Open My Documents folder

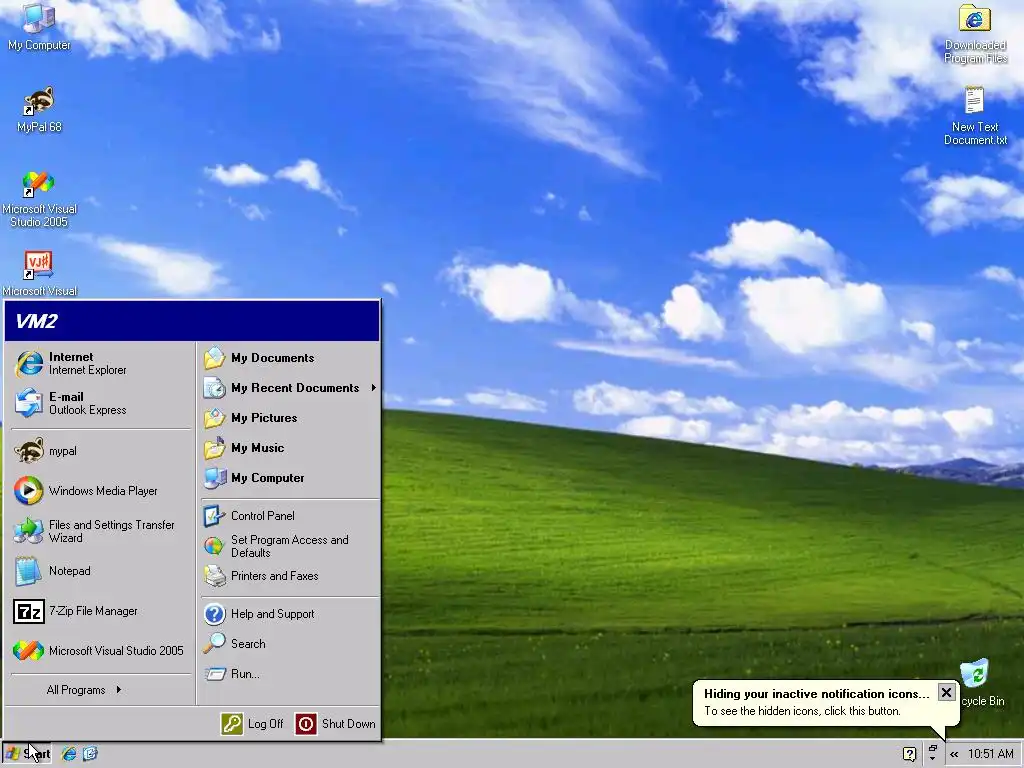289,358
